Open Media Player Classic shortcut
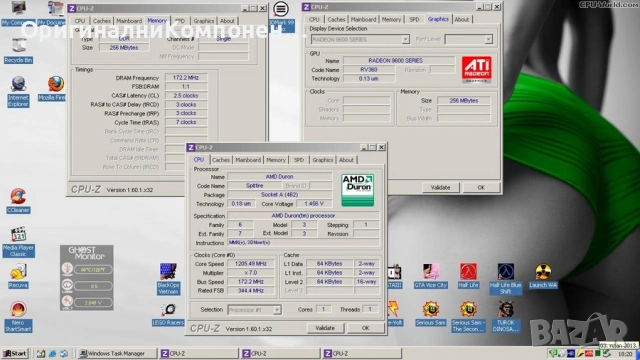 click(18, 242)
